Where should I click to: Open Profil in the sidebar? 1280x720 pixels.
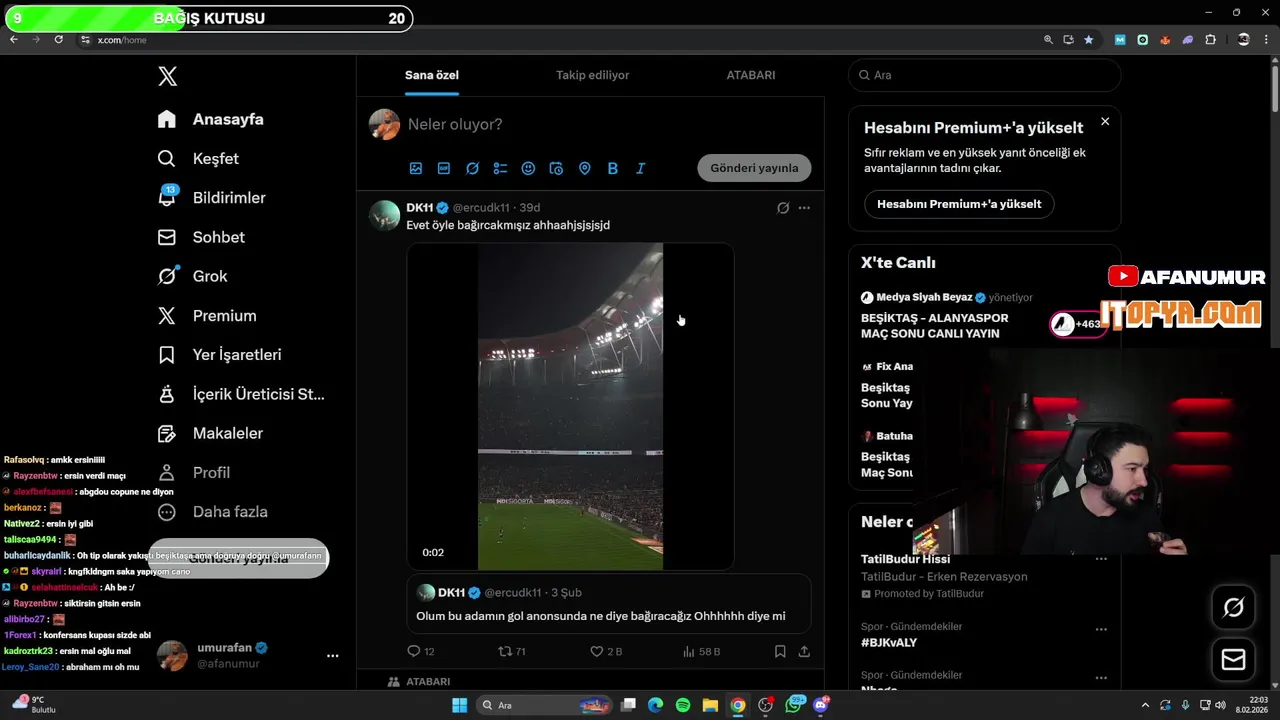[194, 472]
